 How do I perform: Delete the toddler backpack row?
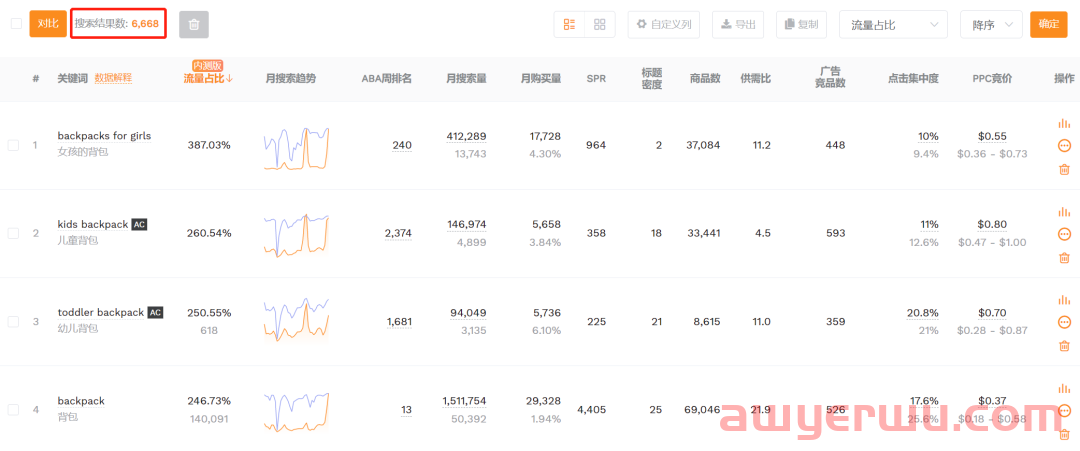pyautogui.click(x=1063, y=346)
